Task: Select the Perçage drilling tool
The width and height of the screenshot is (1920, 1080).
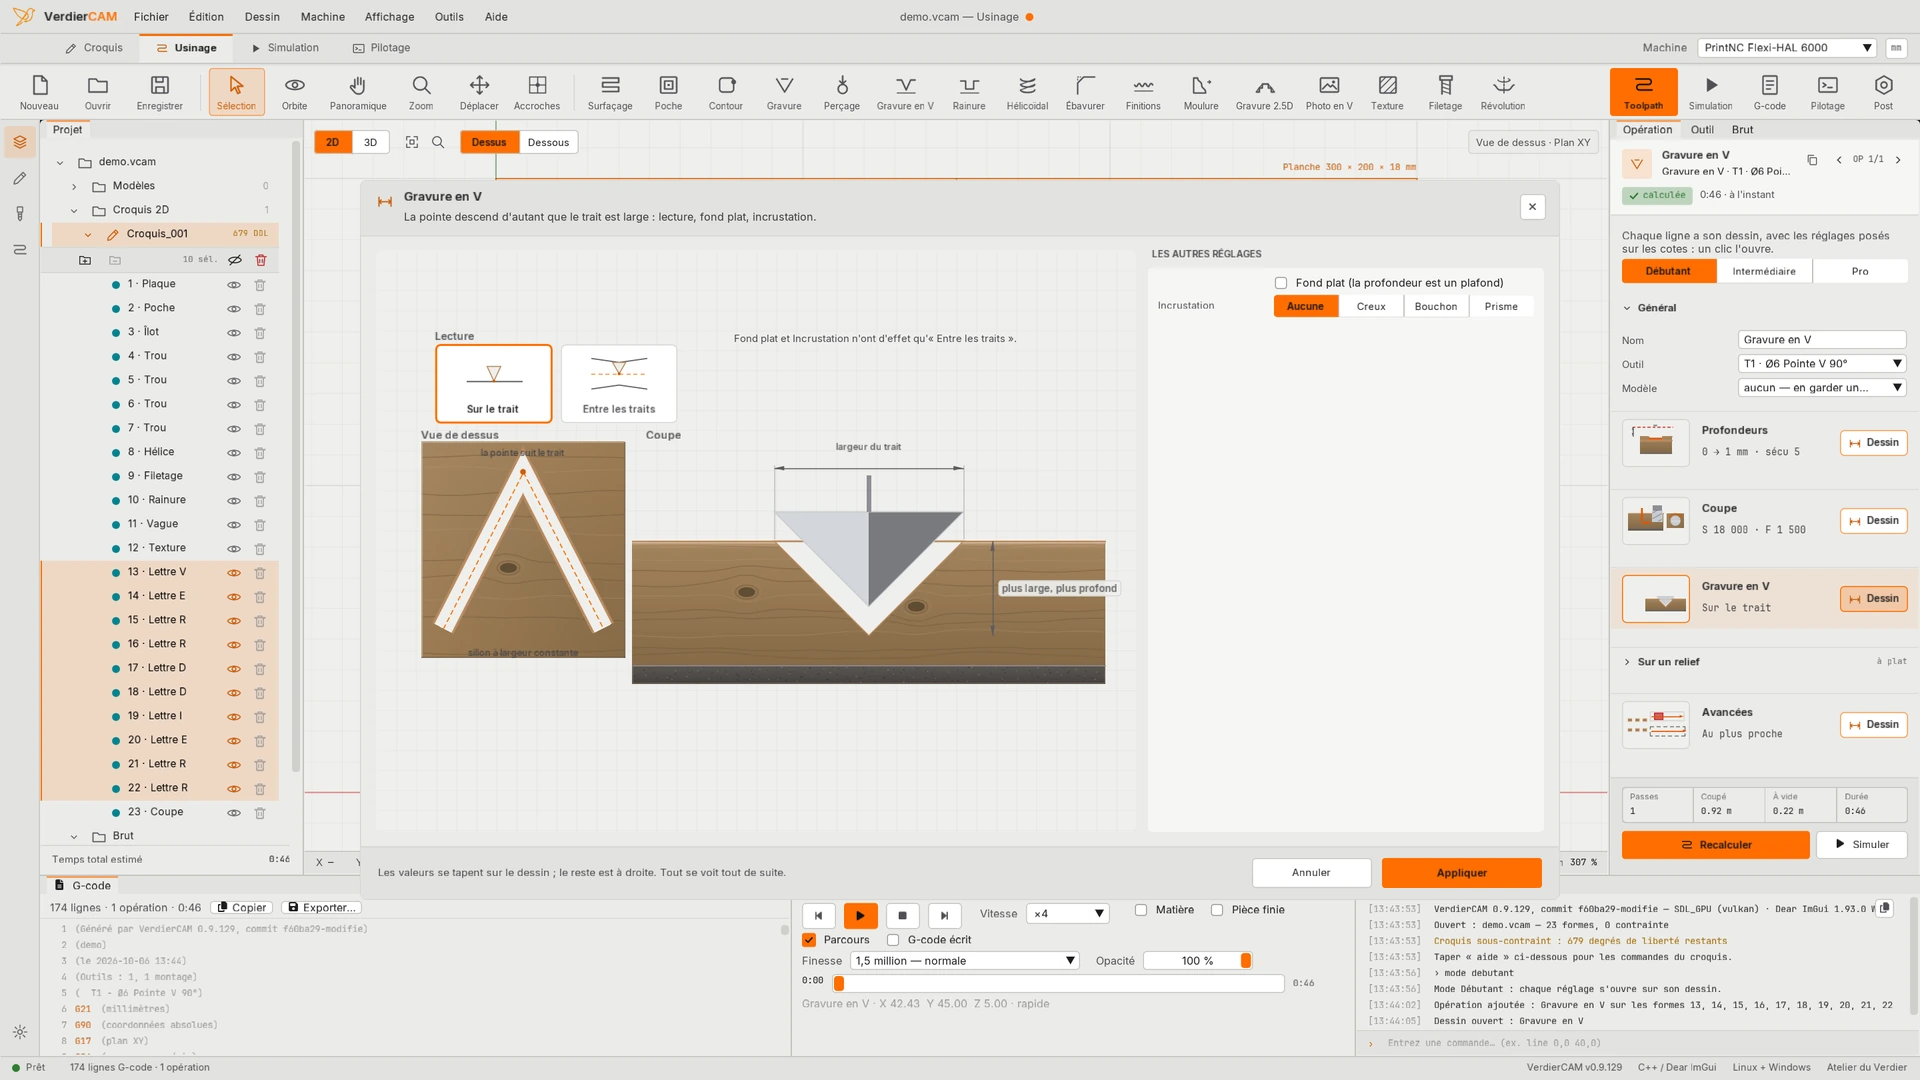Action: (x=841, y=92)
